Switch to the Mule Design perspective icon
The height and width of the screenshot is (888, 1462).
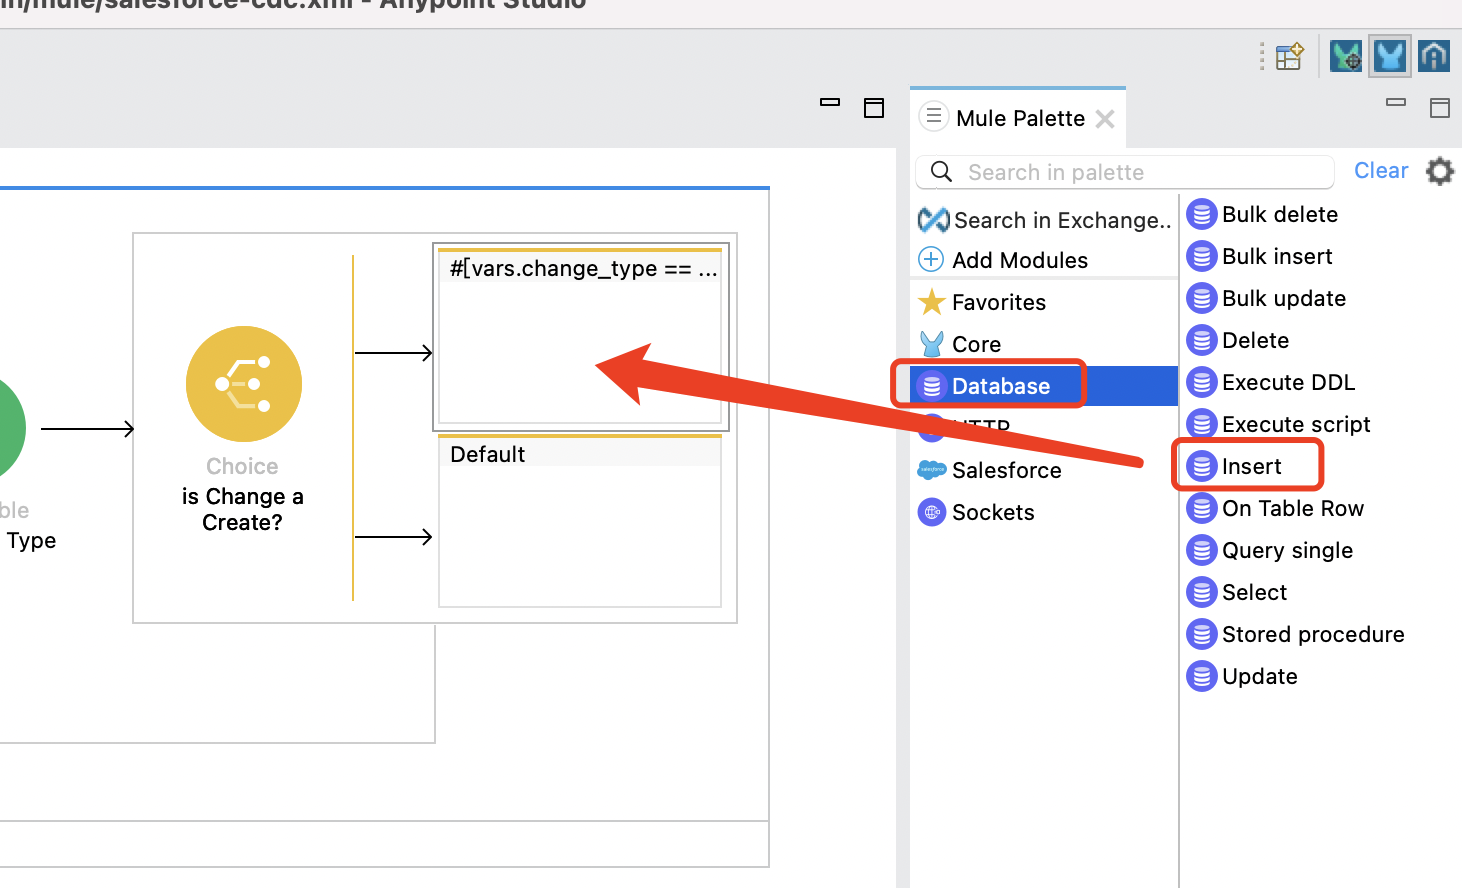pyautogui.click(x=1390, y=56)
